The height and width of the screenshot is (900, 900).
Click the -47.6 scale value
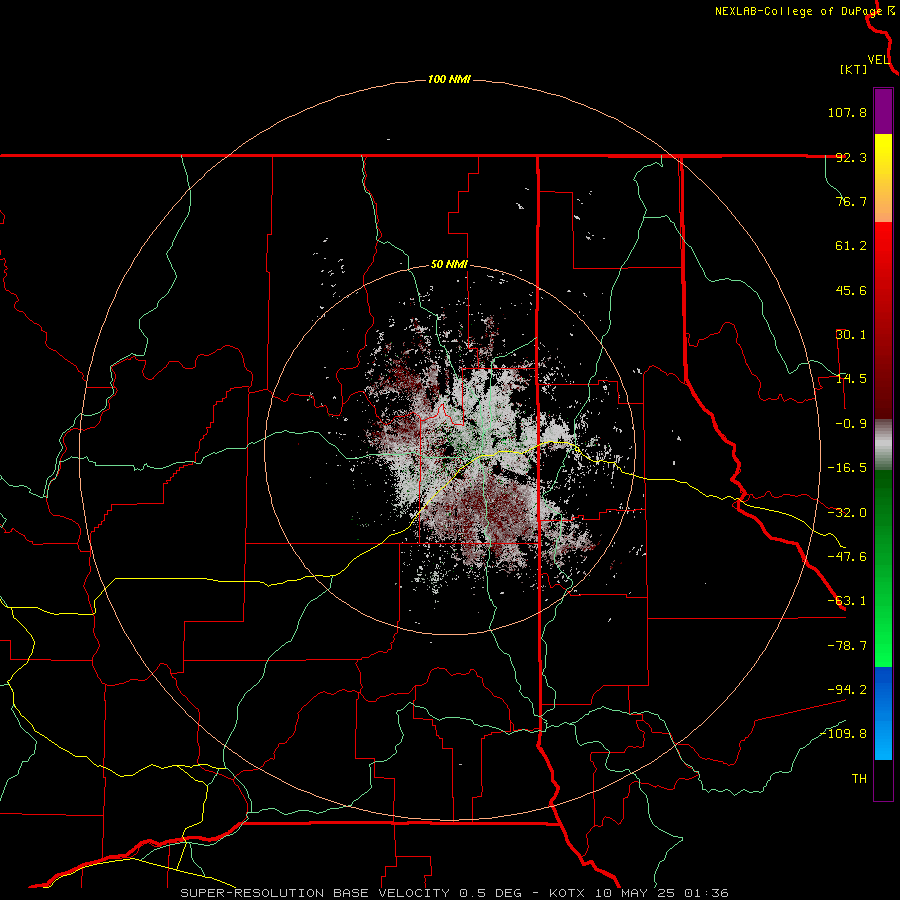tap(847, 556)
